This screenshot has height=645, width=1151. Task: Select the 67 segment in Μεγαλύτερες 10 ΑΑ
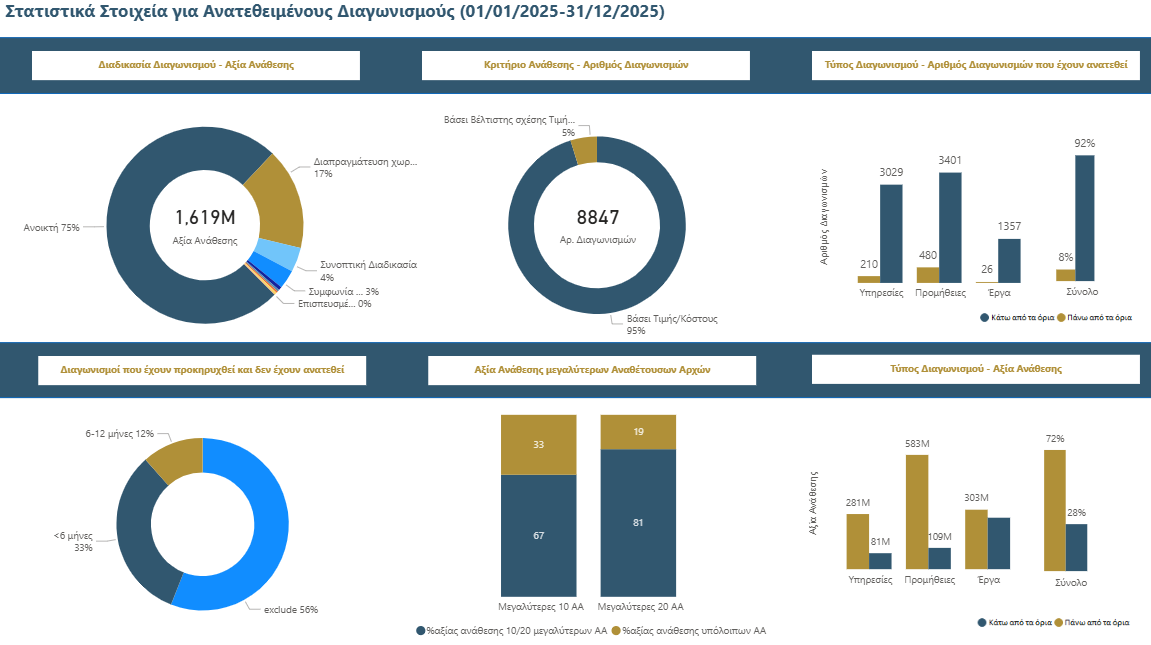point(538,536)
